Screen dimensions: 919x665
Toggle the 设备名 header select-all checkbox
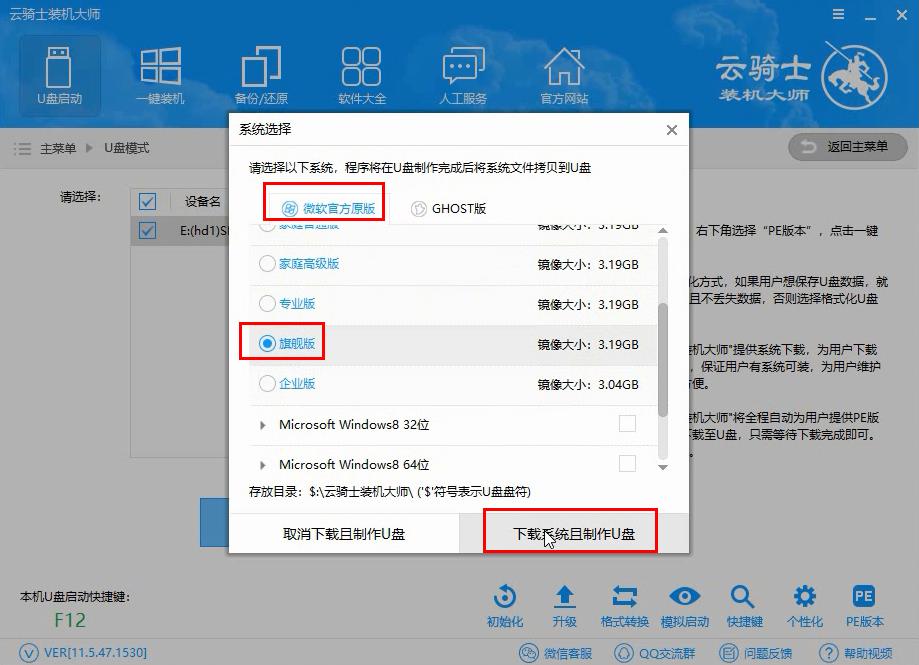[x=148, y=202]
